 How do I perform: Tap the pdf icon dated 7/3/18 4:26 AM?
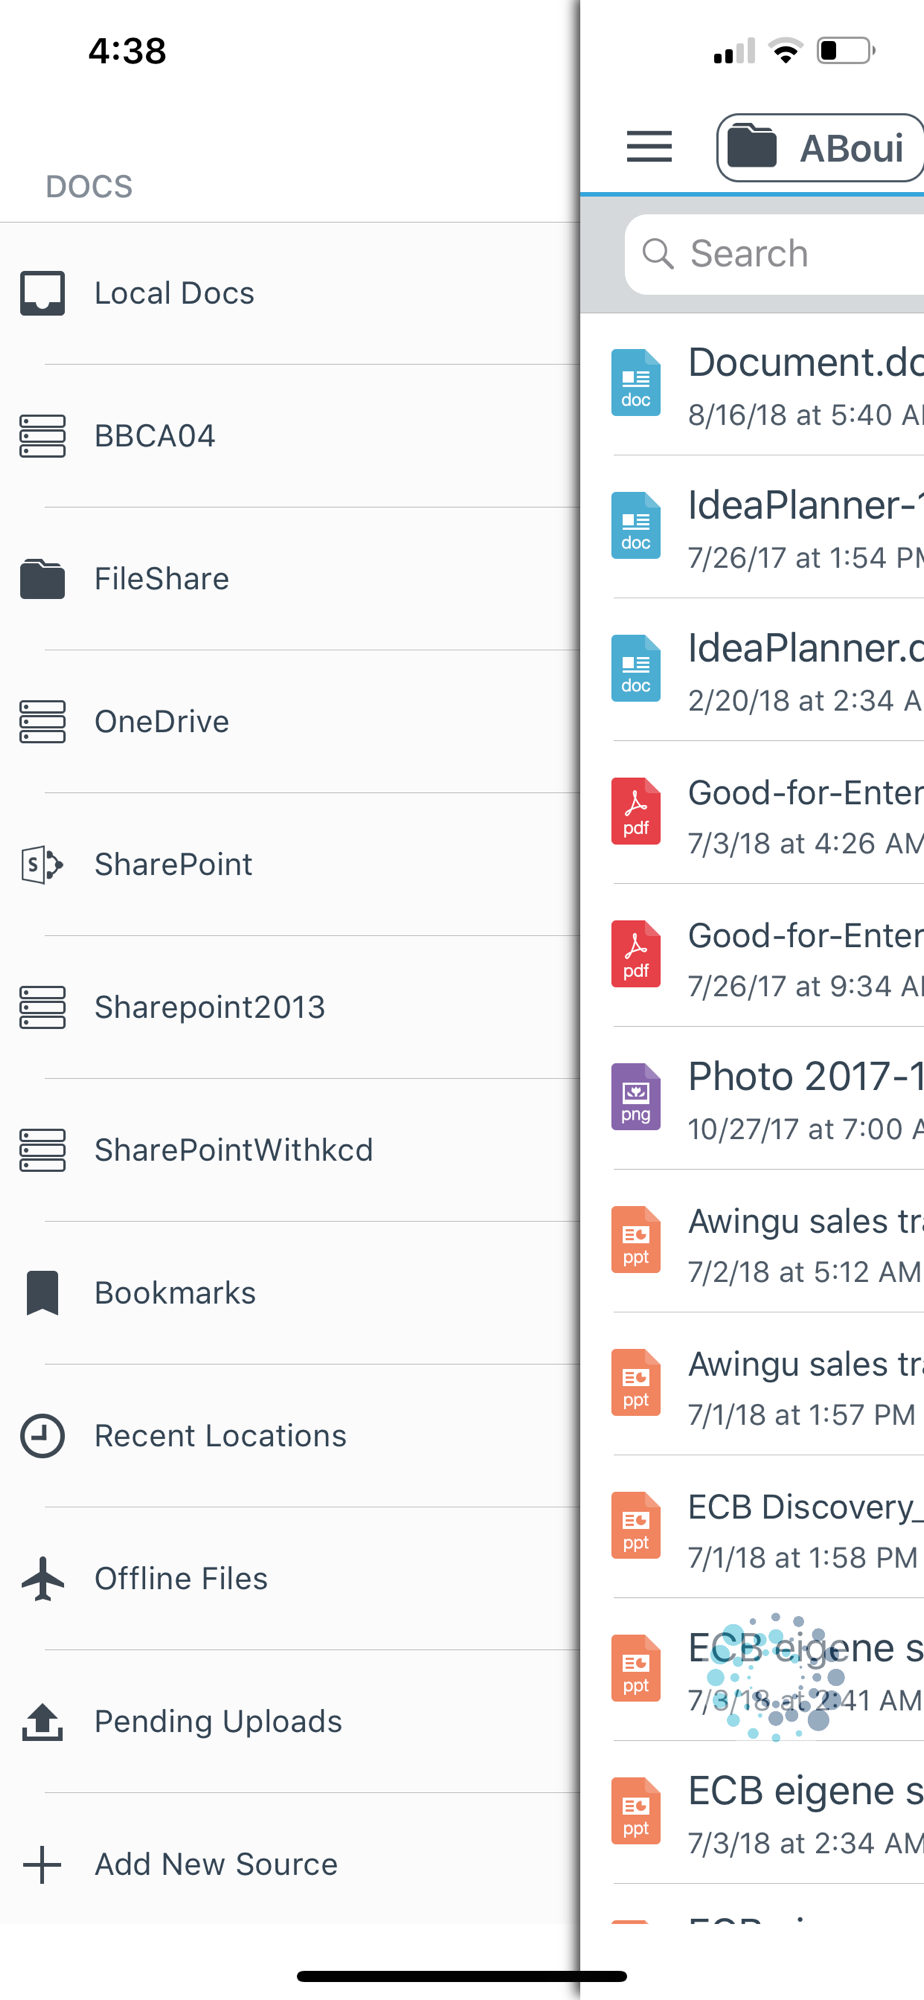tap(636, 811)
